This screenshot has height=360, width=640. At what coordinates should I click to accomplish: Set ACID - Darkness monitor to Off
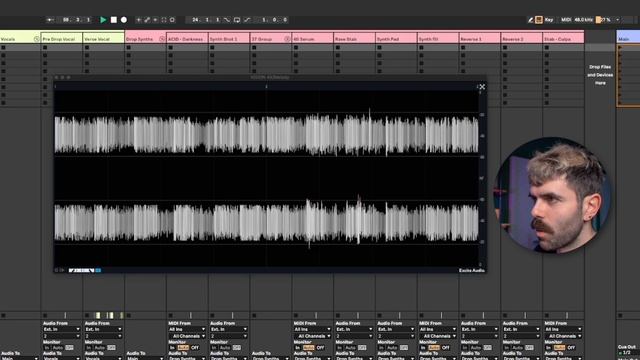click(195, 348)
